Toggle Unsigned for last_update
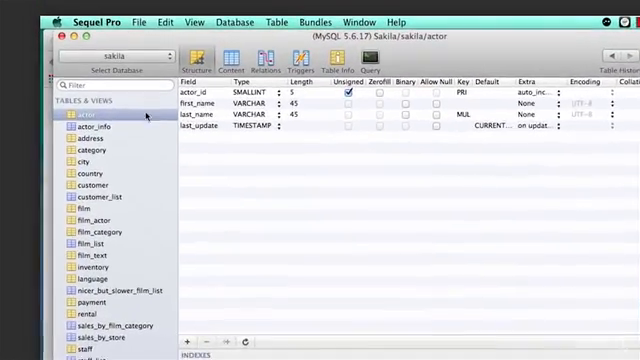This screenshot has height=360, width=640. (348, 126)
